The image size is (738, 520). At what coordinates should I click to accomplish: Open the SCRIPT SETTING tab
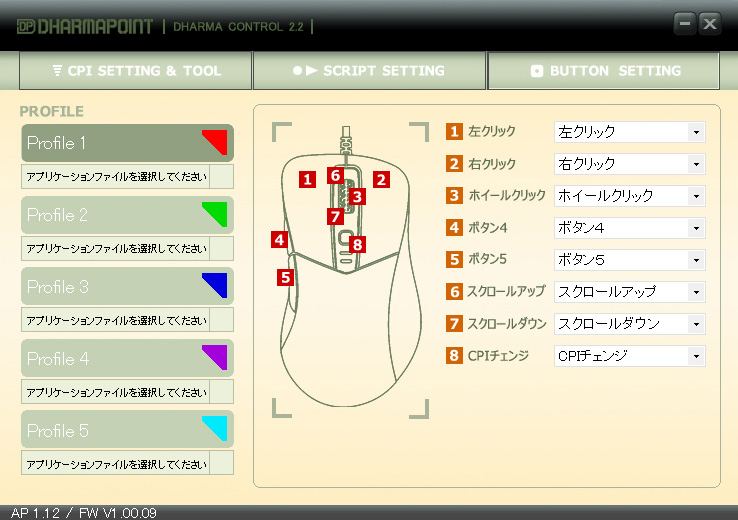pos(369,71)
